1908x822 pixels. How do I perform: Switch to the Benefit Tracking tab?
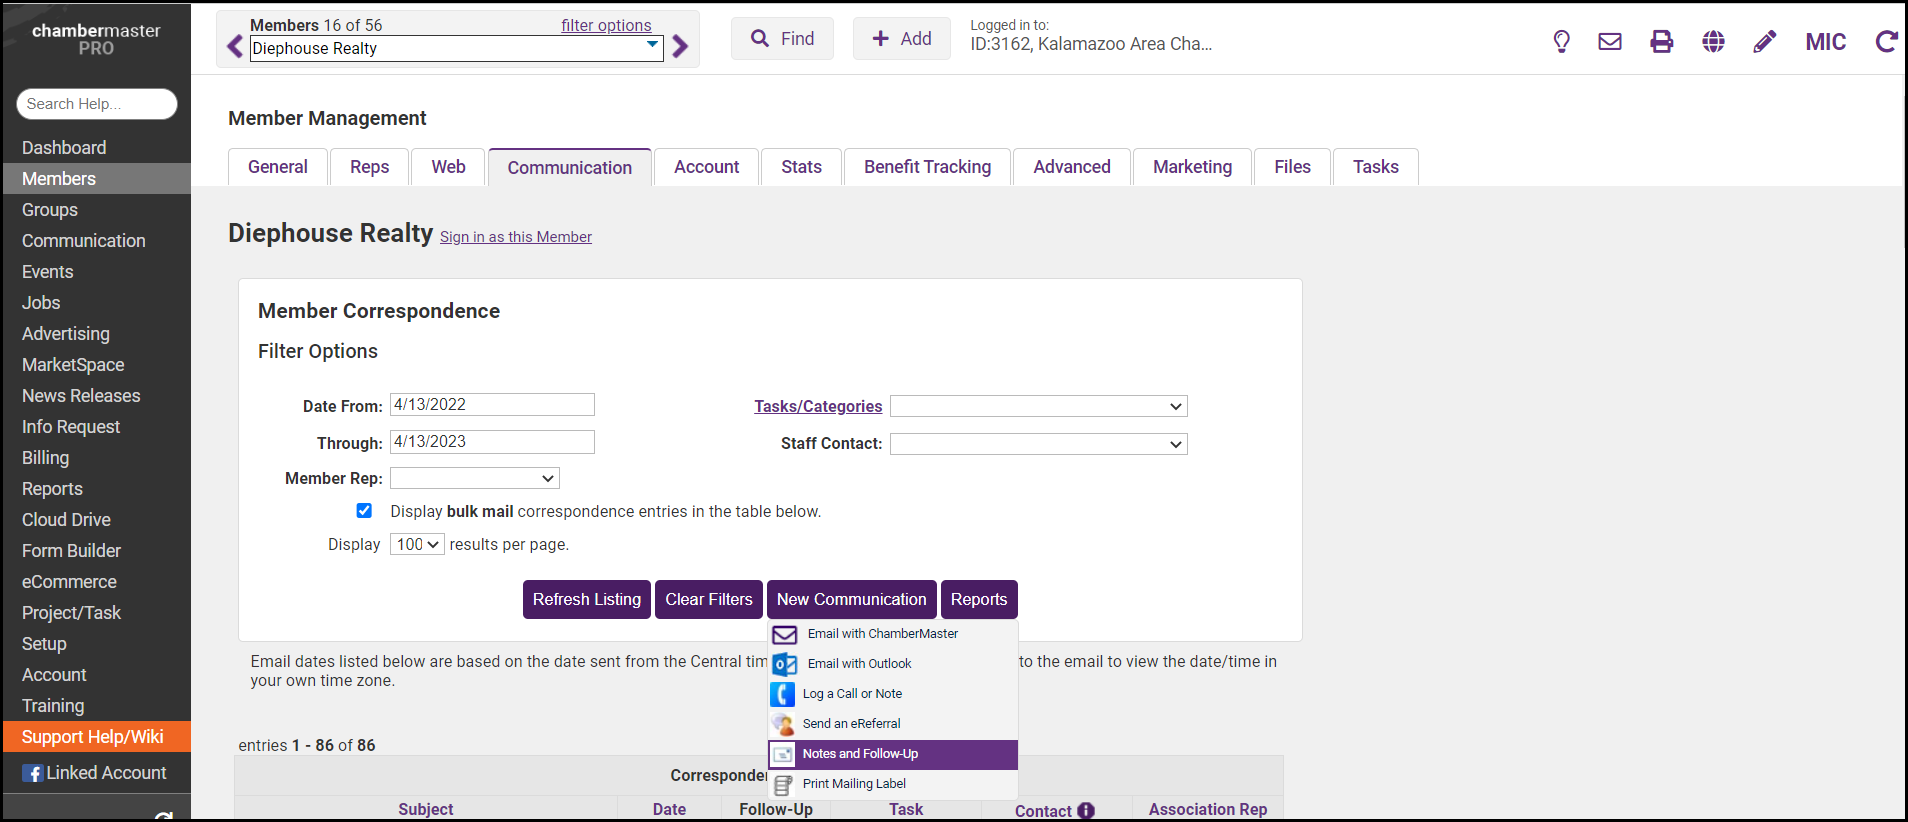927,167
